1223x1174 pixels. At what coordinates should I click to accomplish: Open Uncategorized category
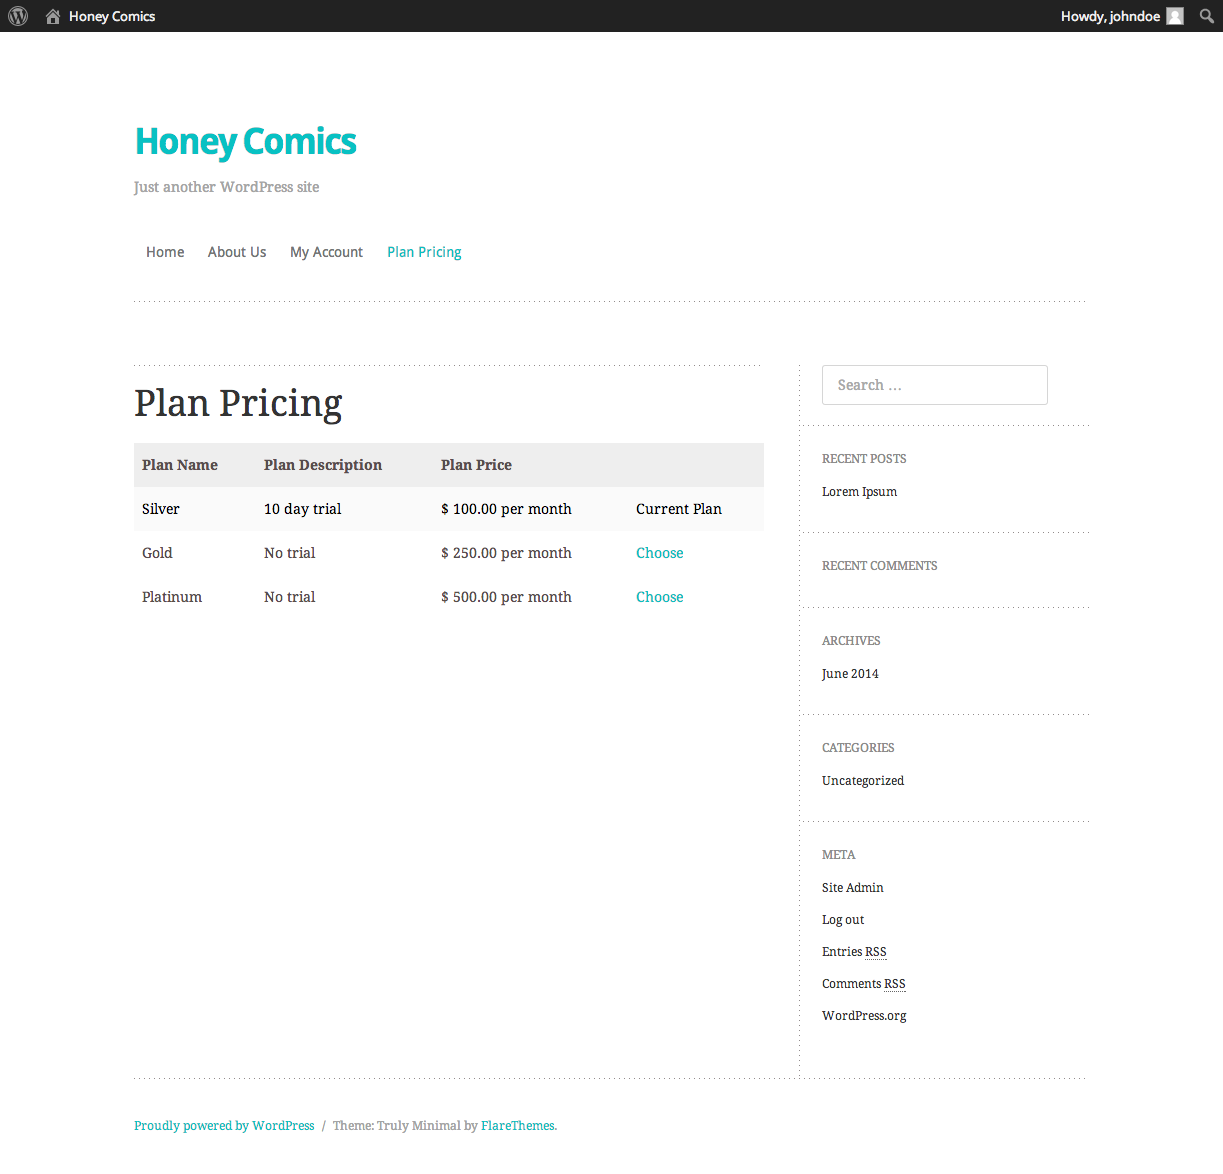tap(863, 781)
